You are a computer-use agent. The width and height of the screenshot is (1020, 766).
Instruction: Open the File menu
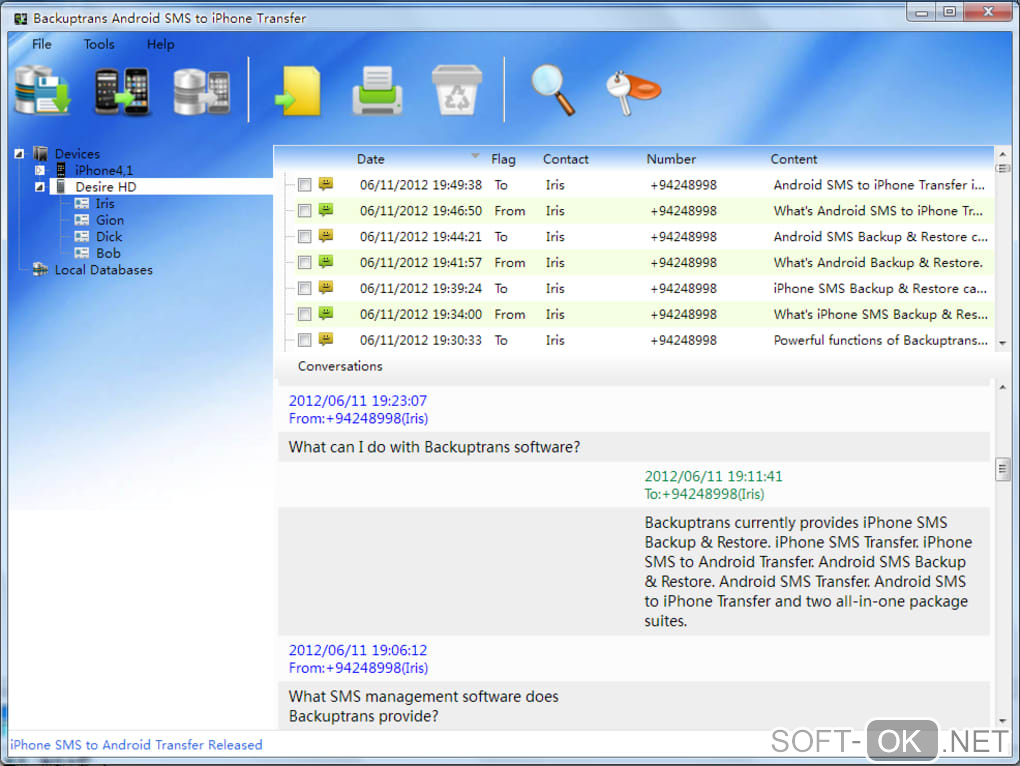tap(42, 44)
